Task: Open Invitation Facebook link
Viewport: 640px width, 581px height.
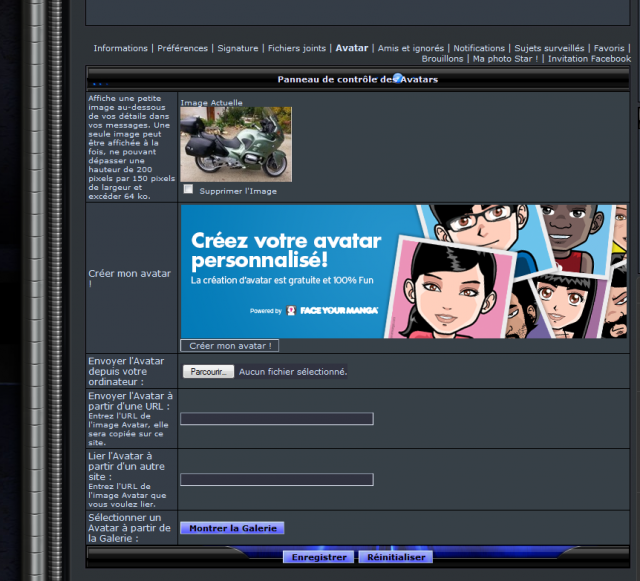Action: 589,59
